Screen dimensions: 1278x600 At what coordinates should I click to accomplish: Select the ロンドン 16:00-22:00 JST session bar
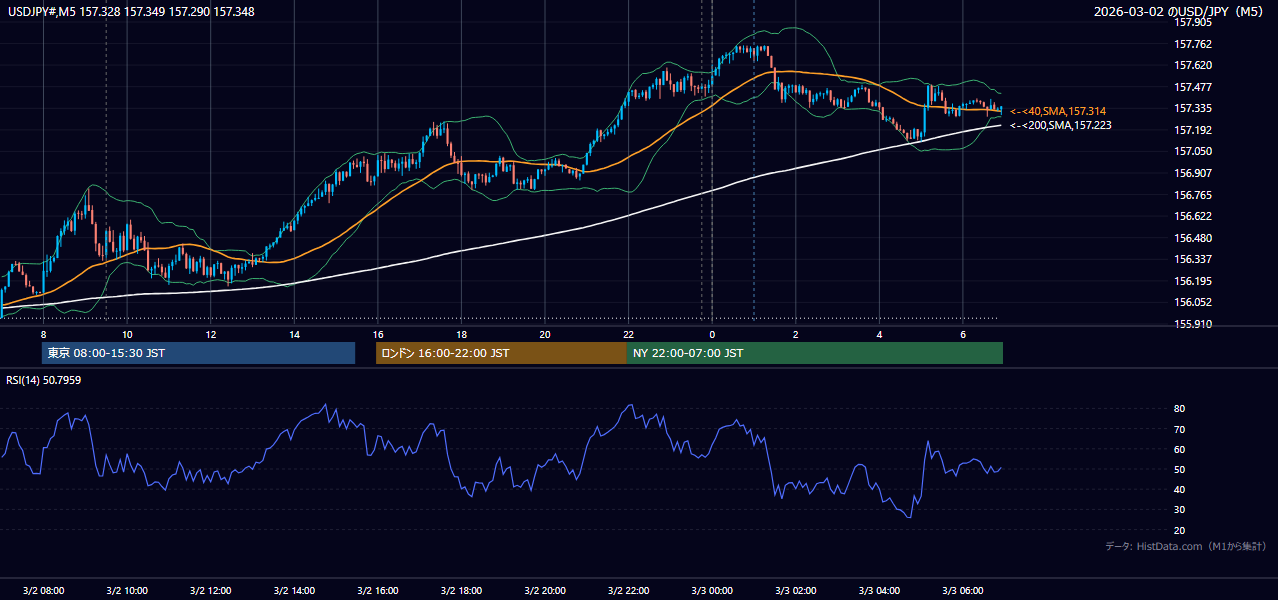tap(501, 353)
